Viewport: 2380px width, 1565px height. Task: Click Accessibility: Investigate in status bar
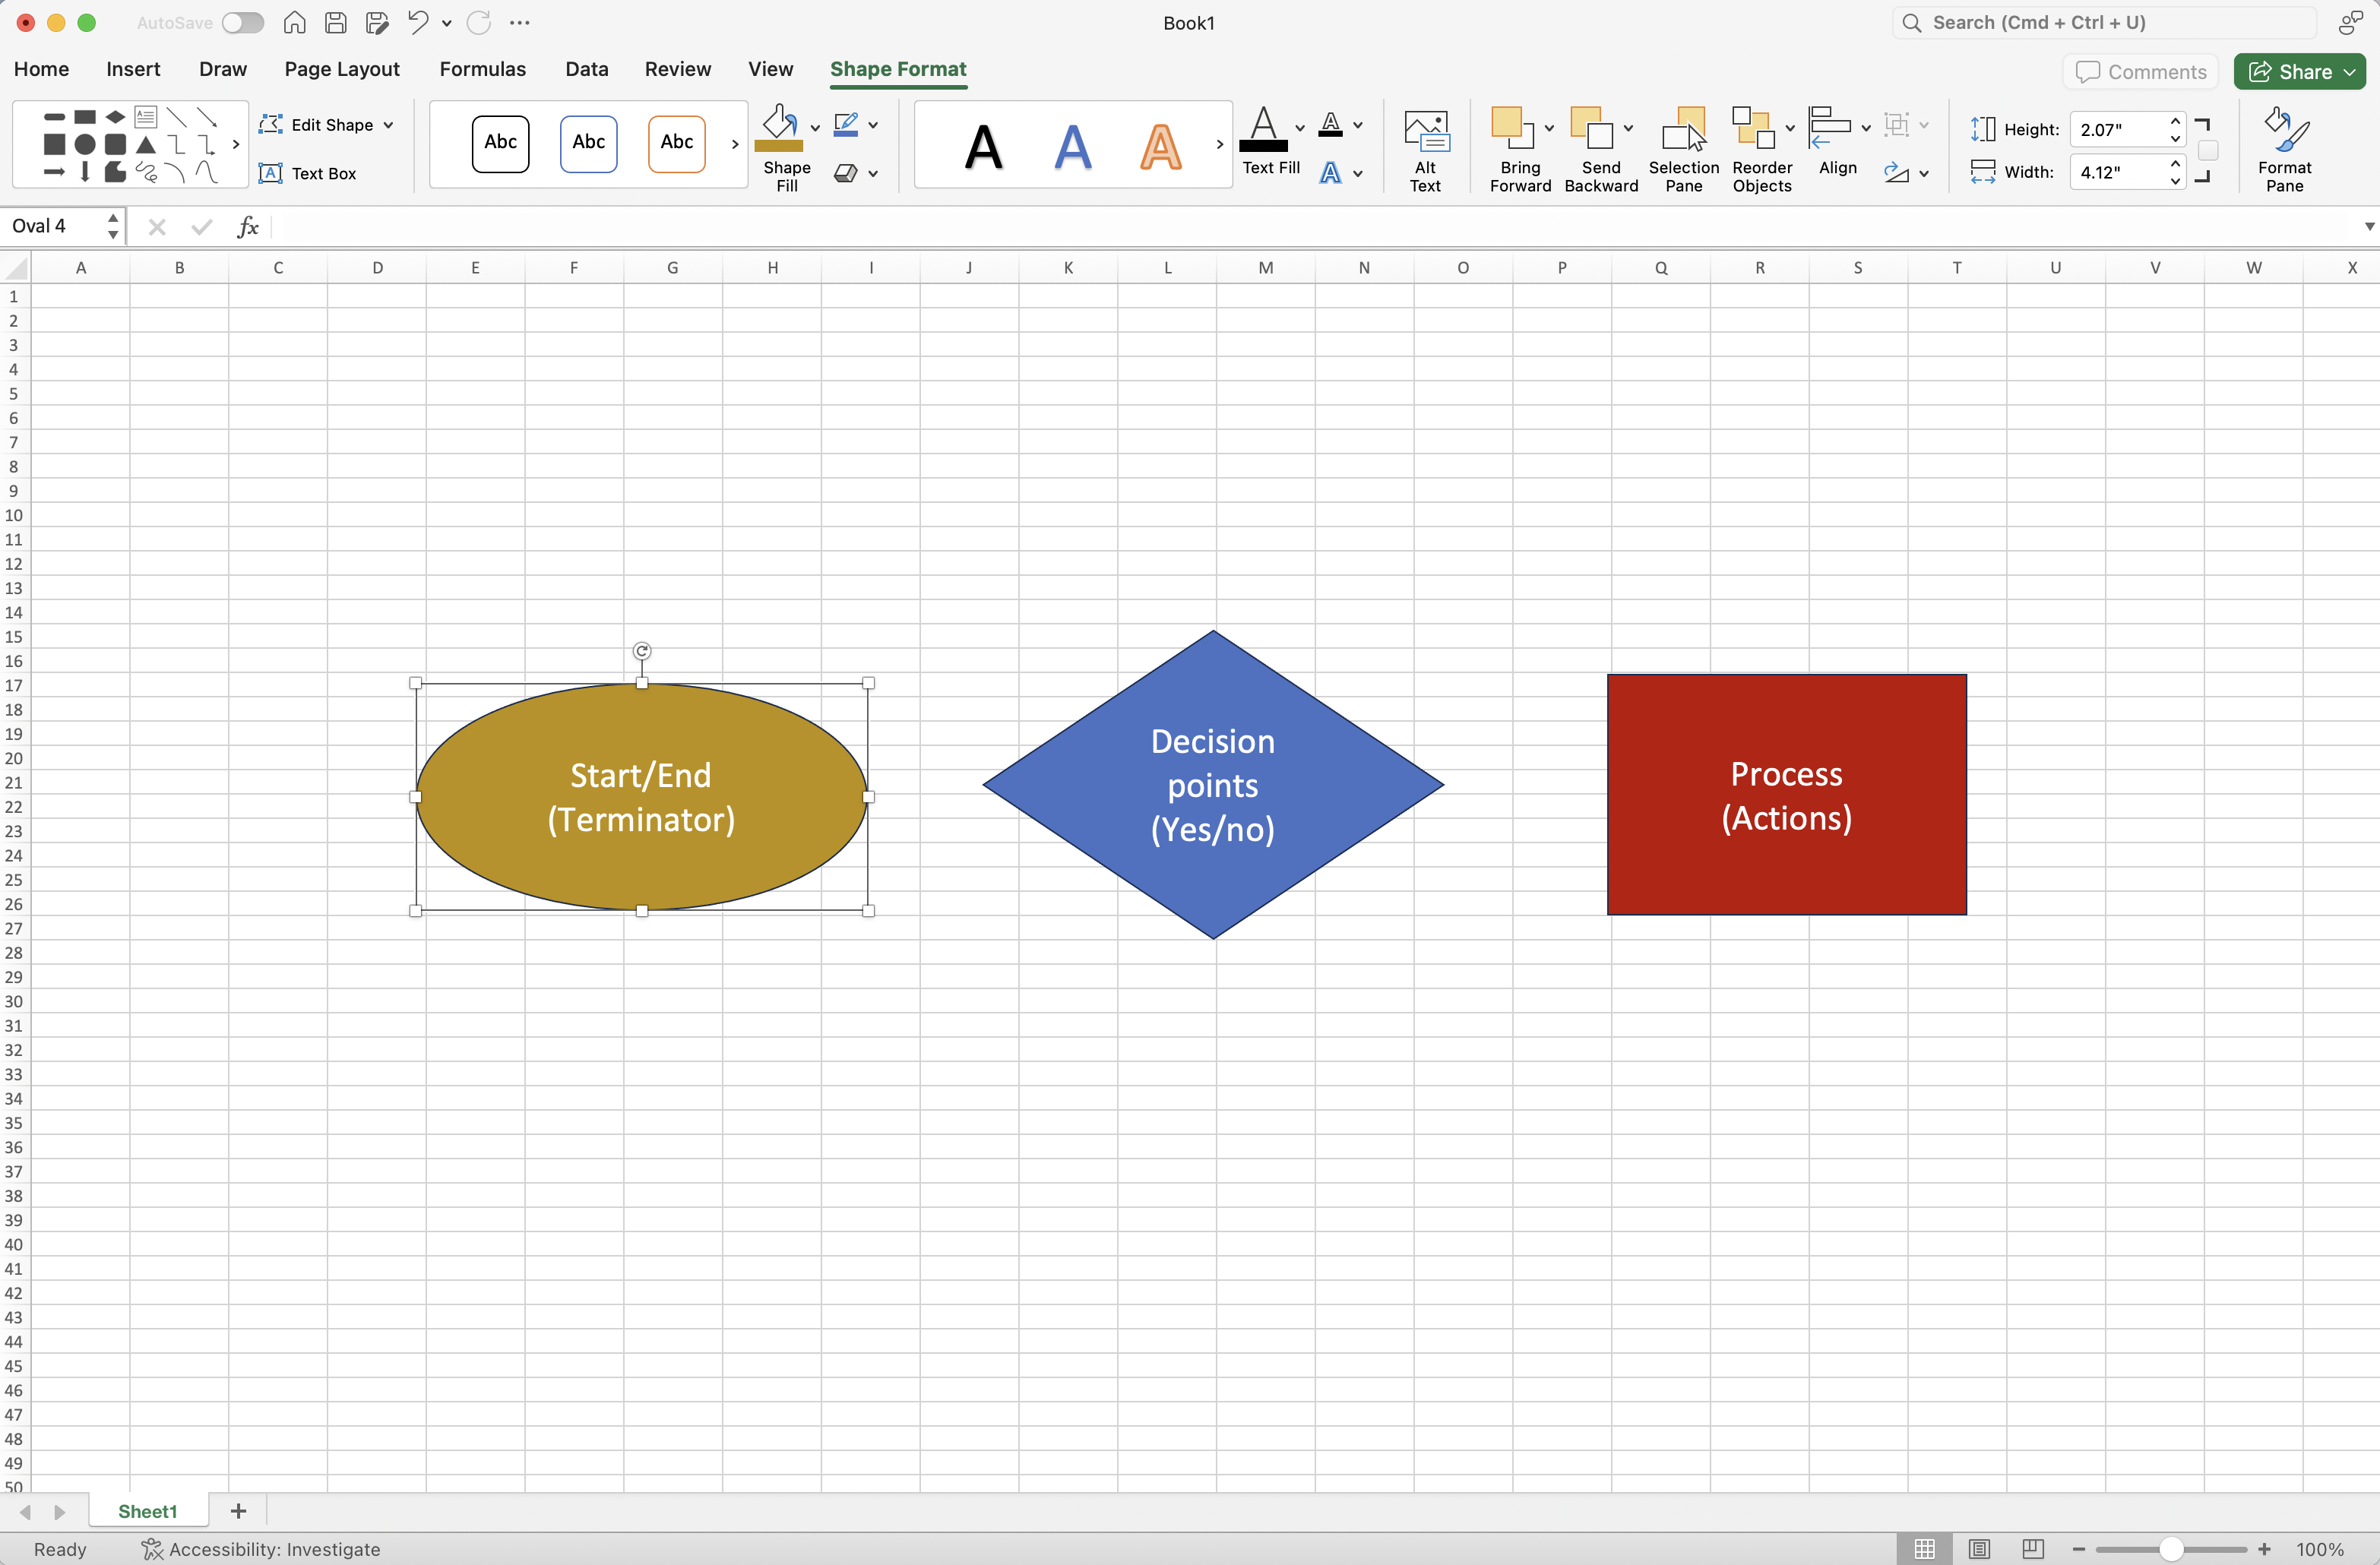coord(261,1549)
